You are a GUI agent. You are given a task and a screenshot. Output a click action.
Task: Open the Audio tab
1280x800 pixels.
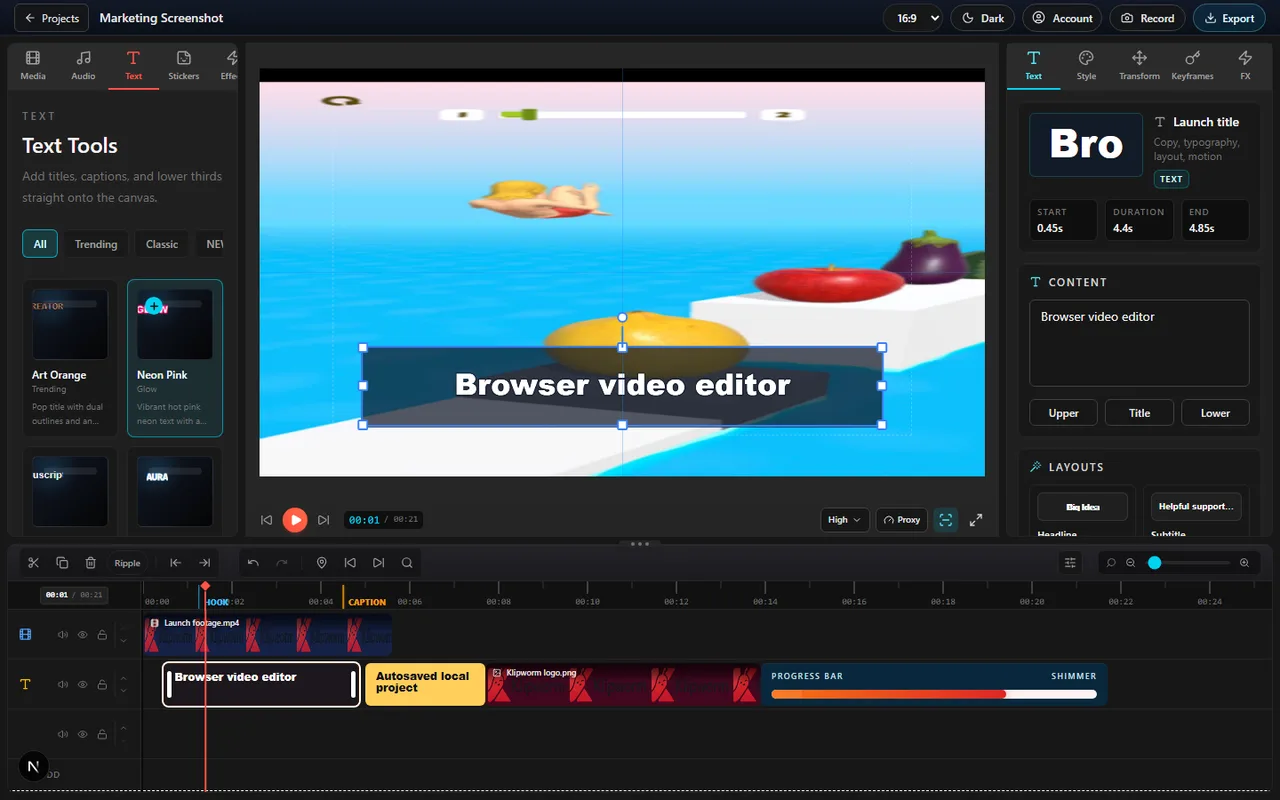pos(83,65)
